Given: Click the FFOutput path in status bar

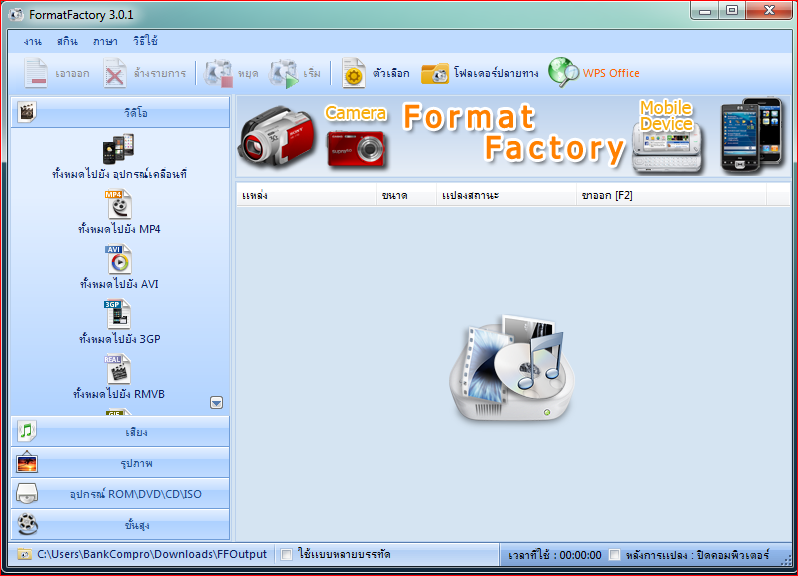Looking at the screenshot, I should point(152,554).
